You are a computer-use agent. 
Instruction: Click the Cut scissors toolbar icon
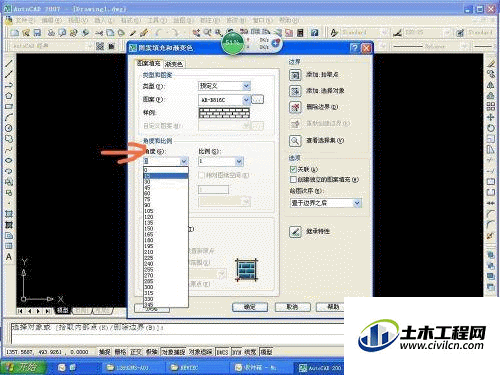click(x=99, y=33)
